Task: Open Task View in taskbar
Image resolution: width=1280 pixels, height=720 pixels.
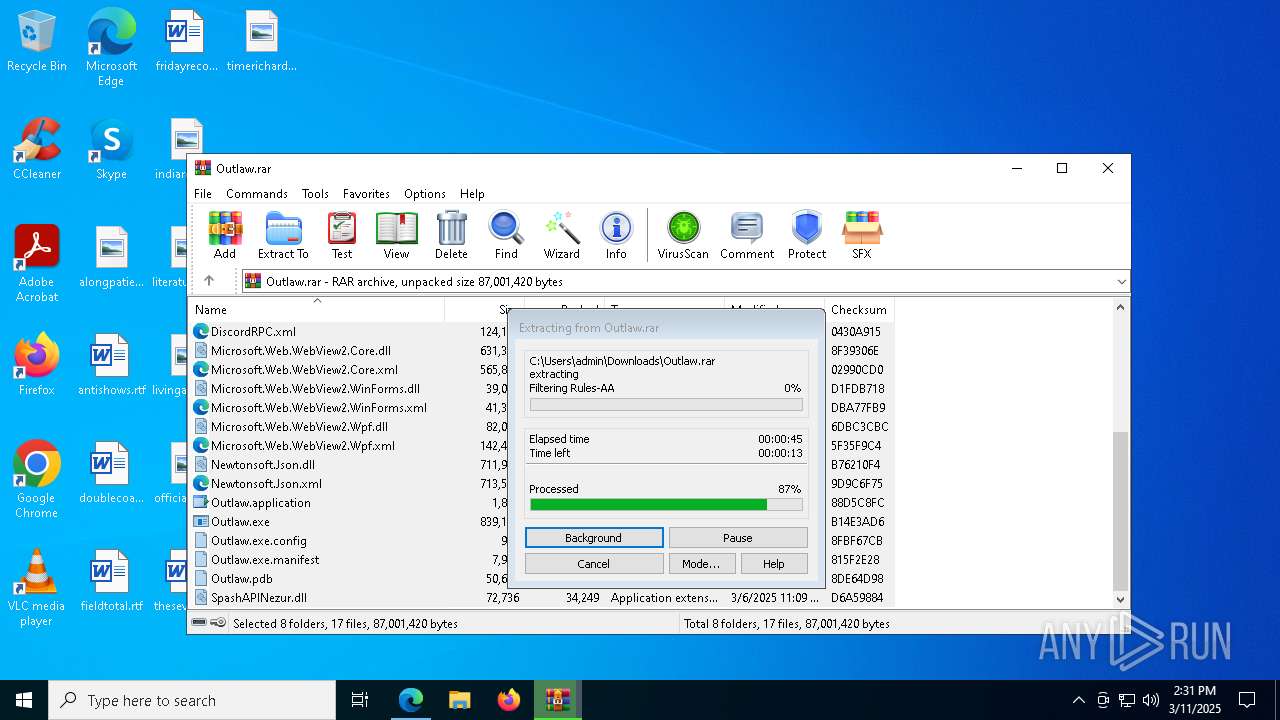Action: [x=360, y=700]
